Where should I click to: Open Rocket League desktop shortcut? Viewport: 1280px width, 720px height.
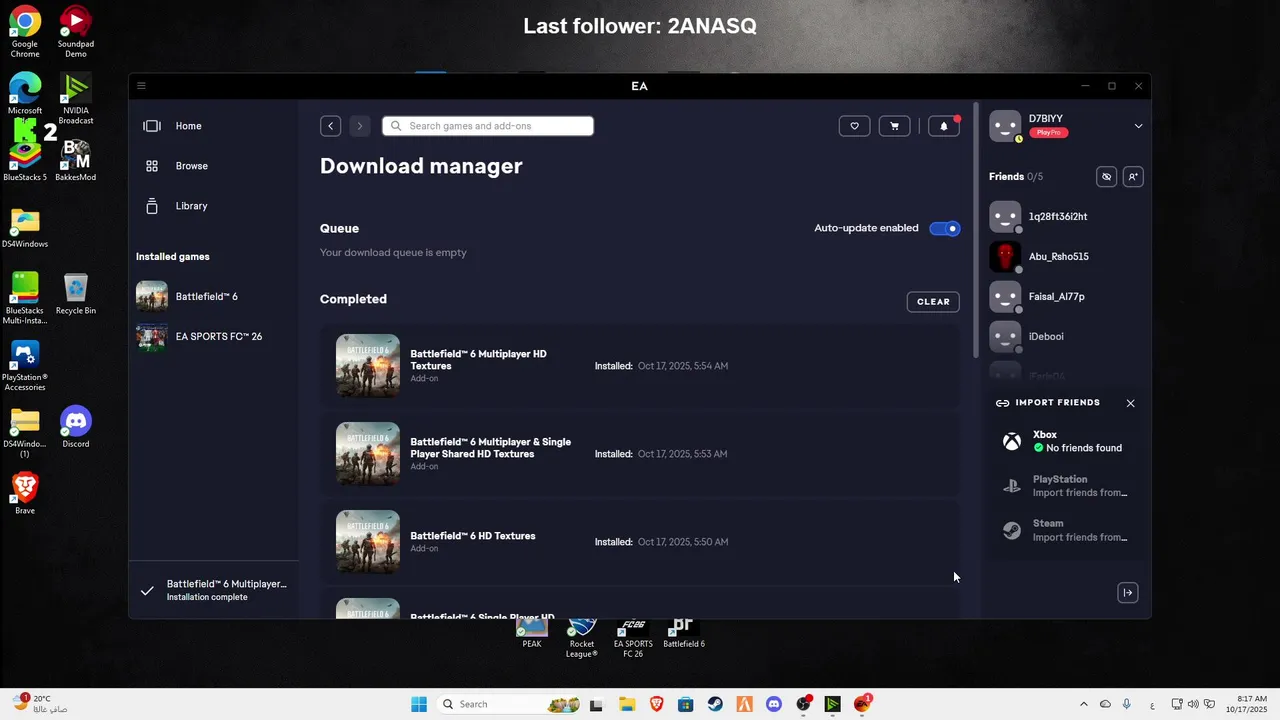582,638
